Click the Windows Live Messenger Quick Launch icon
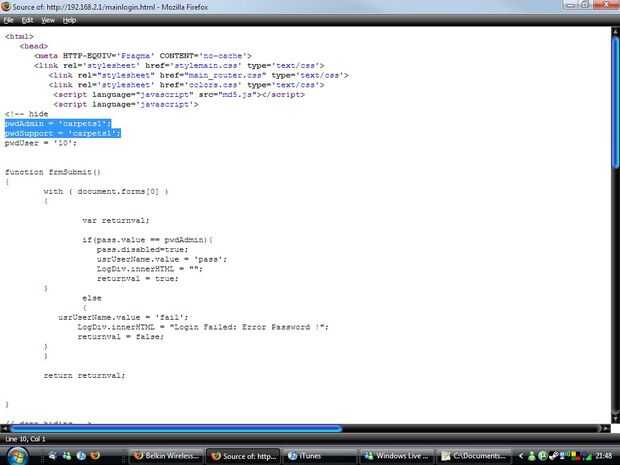The width and height of the screenshot is (620, 465). 67,456
